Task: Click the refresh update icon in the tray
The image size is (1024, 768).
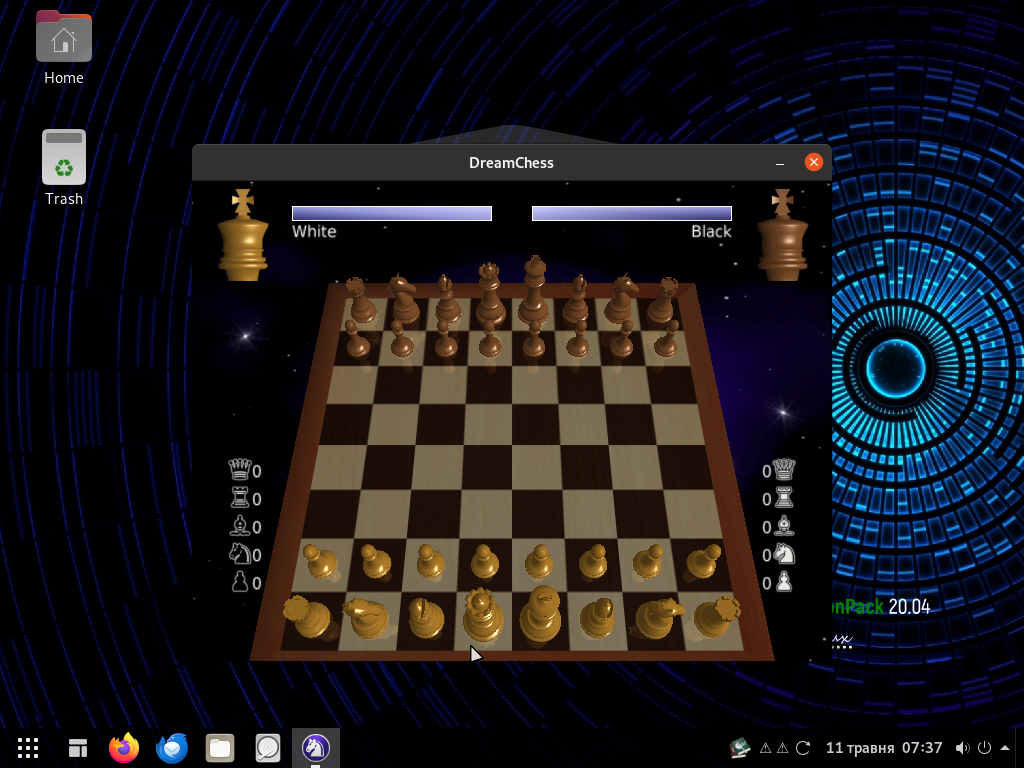Action: coord(803,748)
